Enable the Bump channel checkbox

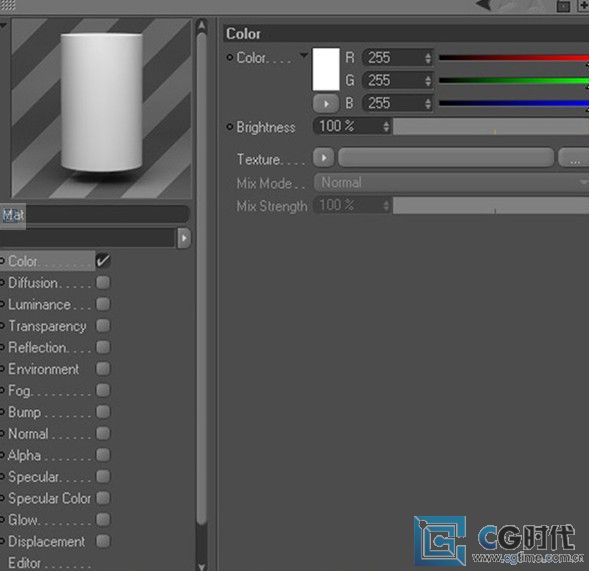pyautogui.click(x=103, y=412)
